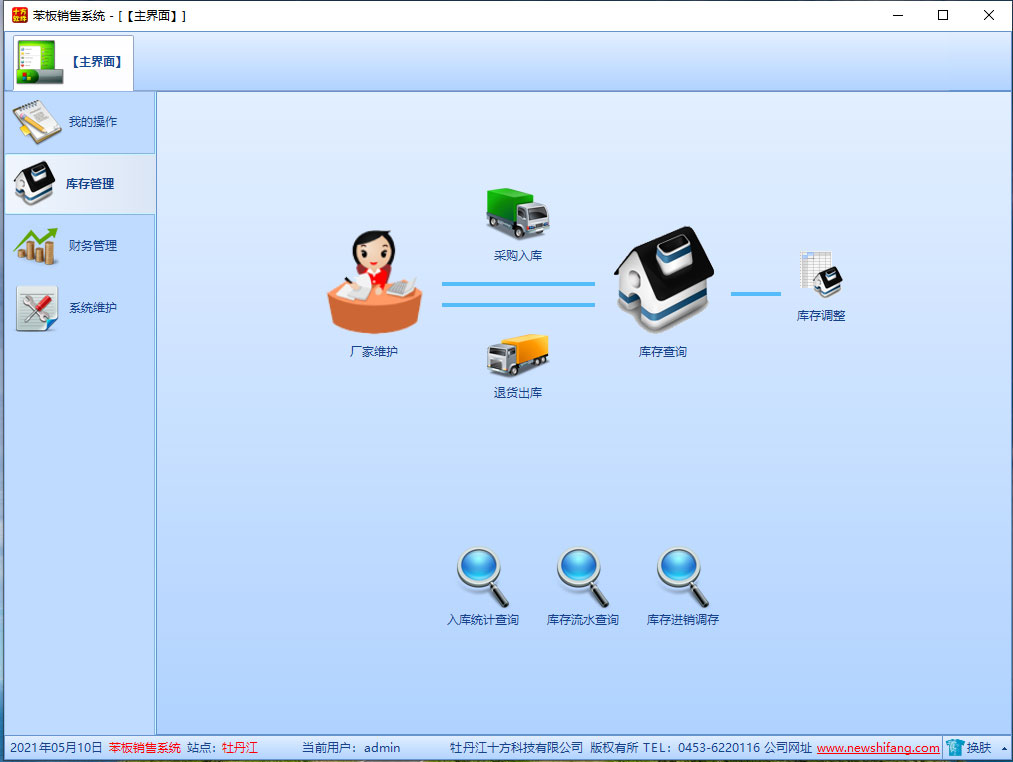
Task: Open 财务管理 sidebar section
Action: click(80, 246)
